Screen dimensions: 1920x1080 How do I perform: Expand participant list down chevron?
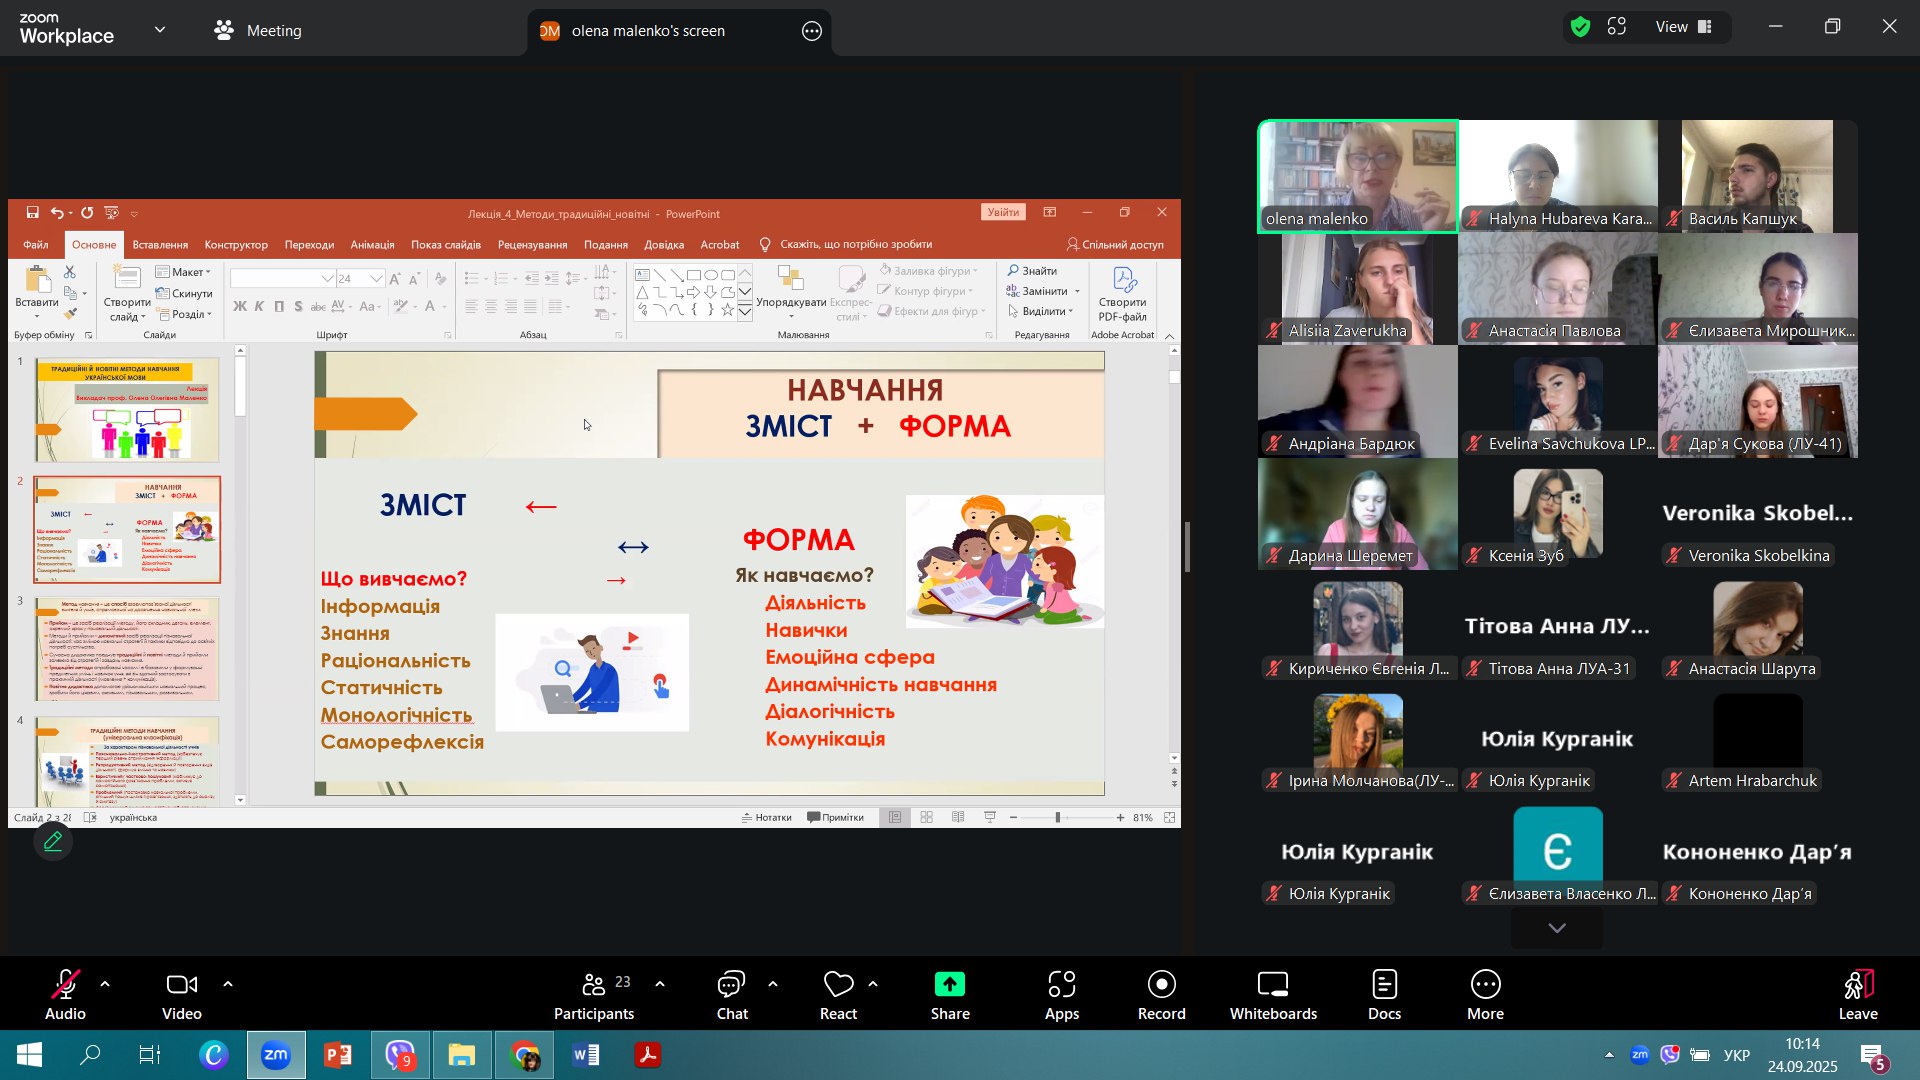[x=1557, y=928]
